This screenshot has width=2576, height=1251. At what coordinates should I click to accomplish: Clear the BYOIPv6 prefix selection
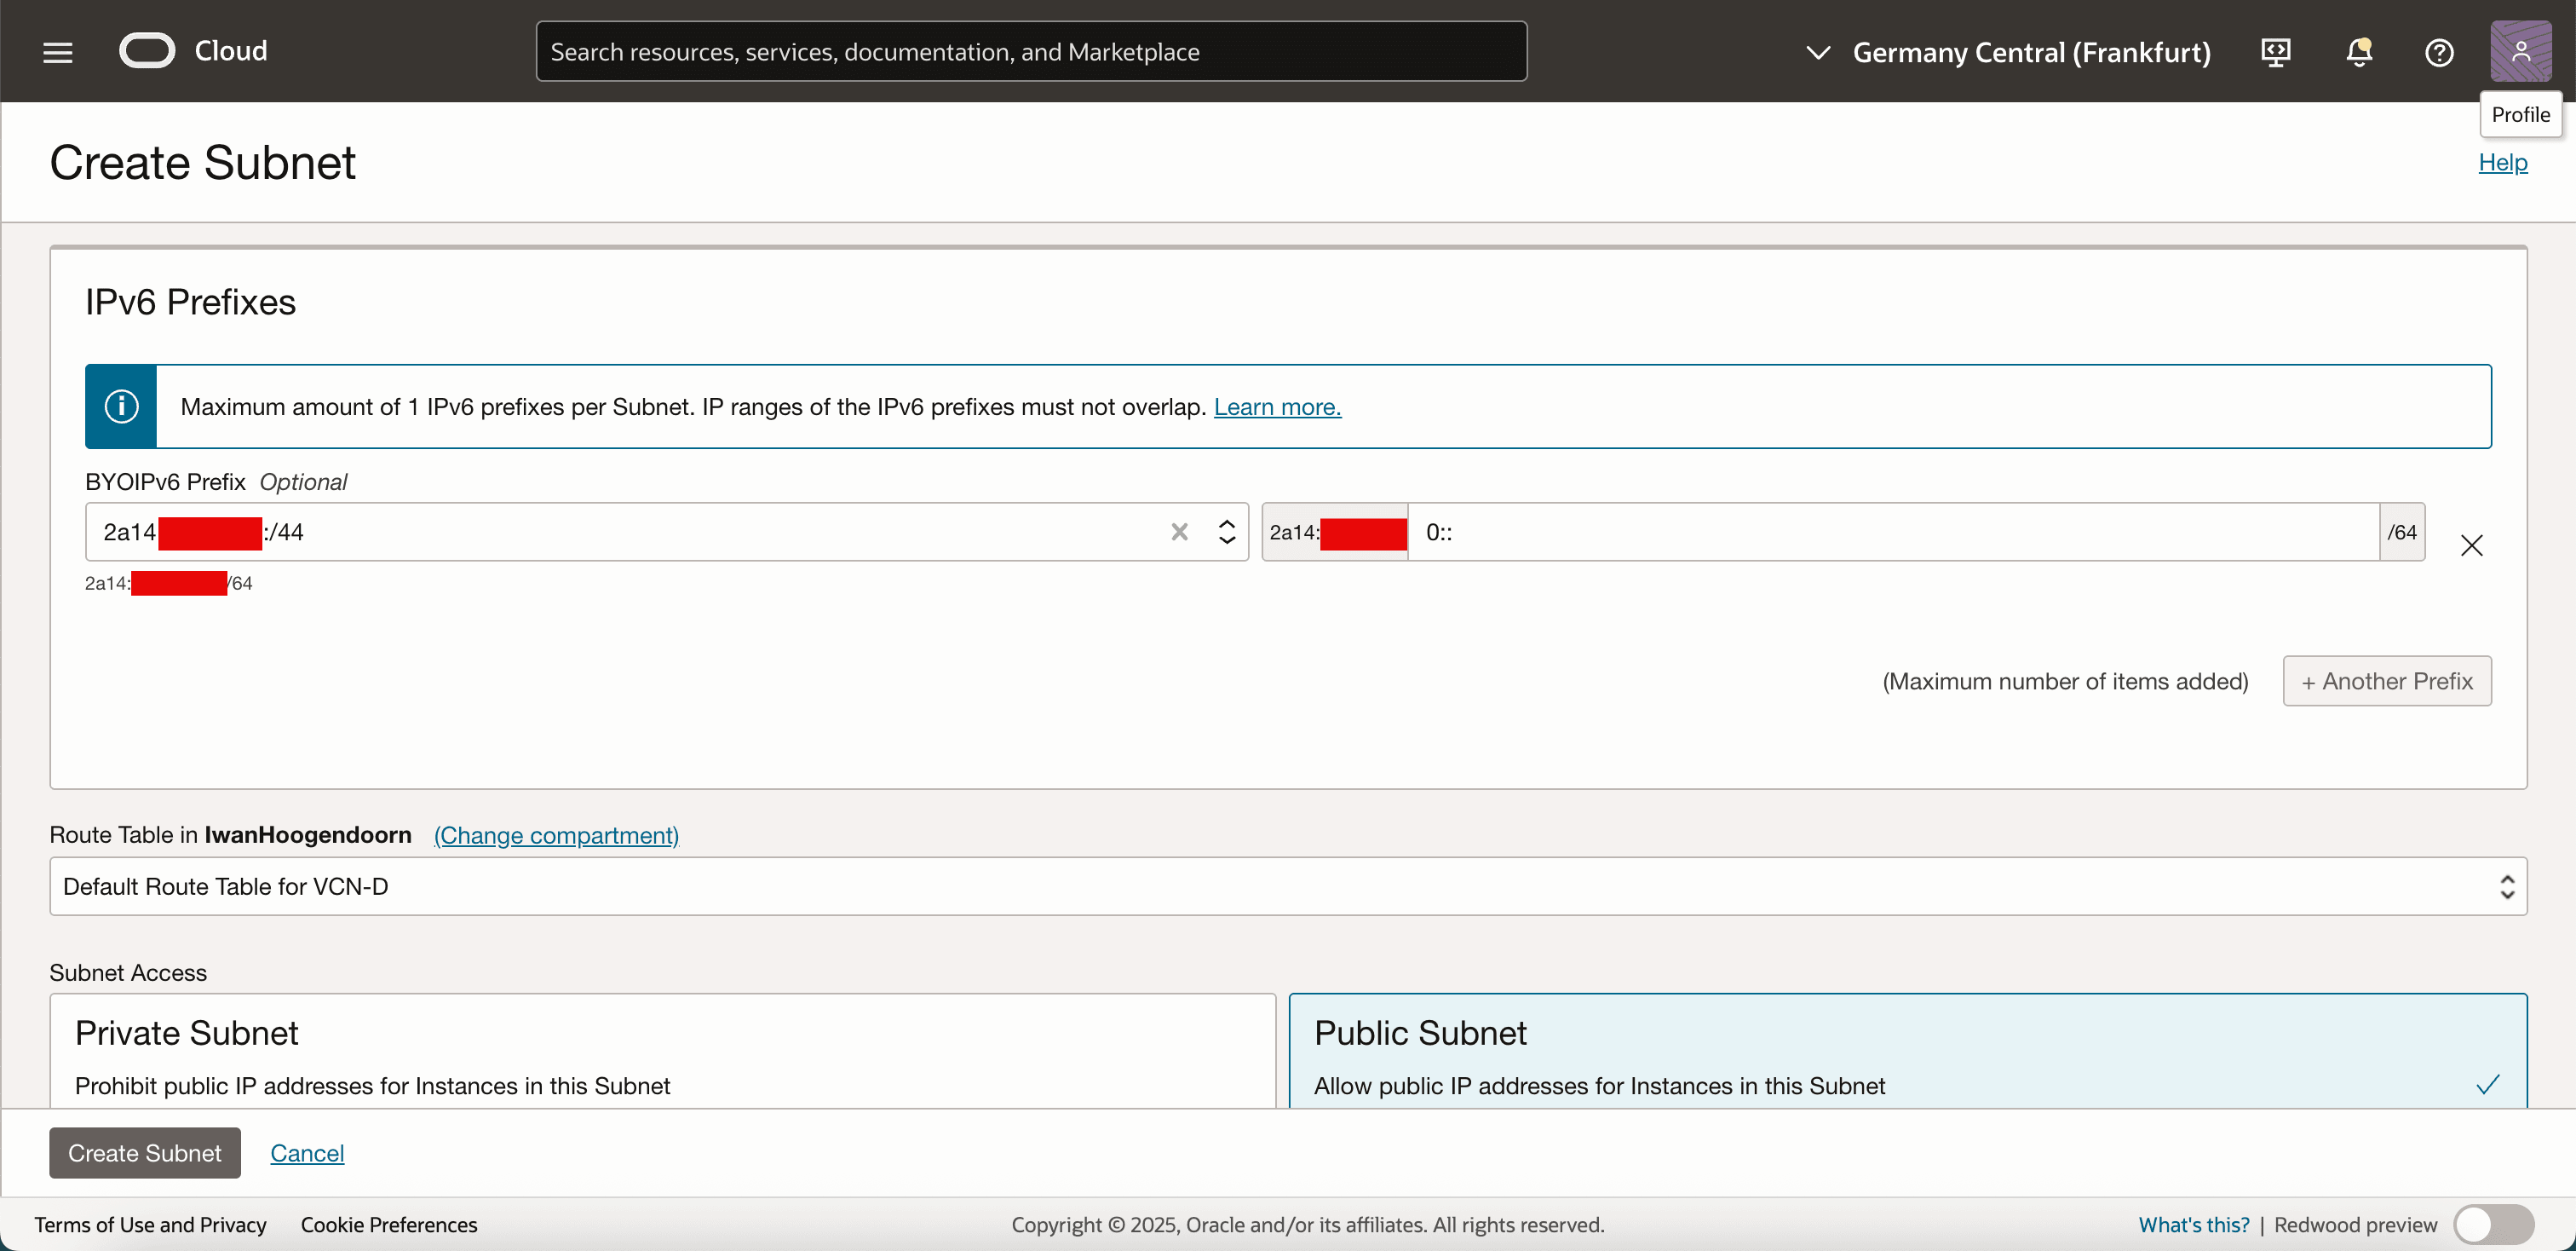[1179, 532]
